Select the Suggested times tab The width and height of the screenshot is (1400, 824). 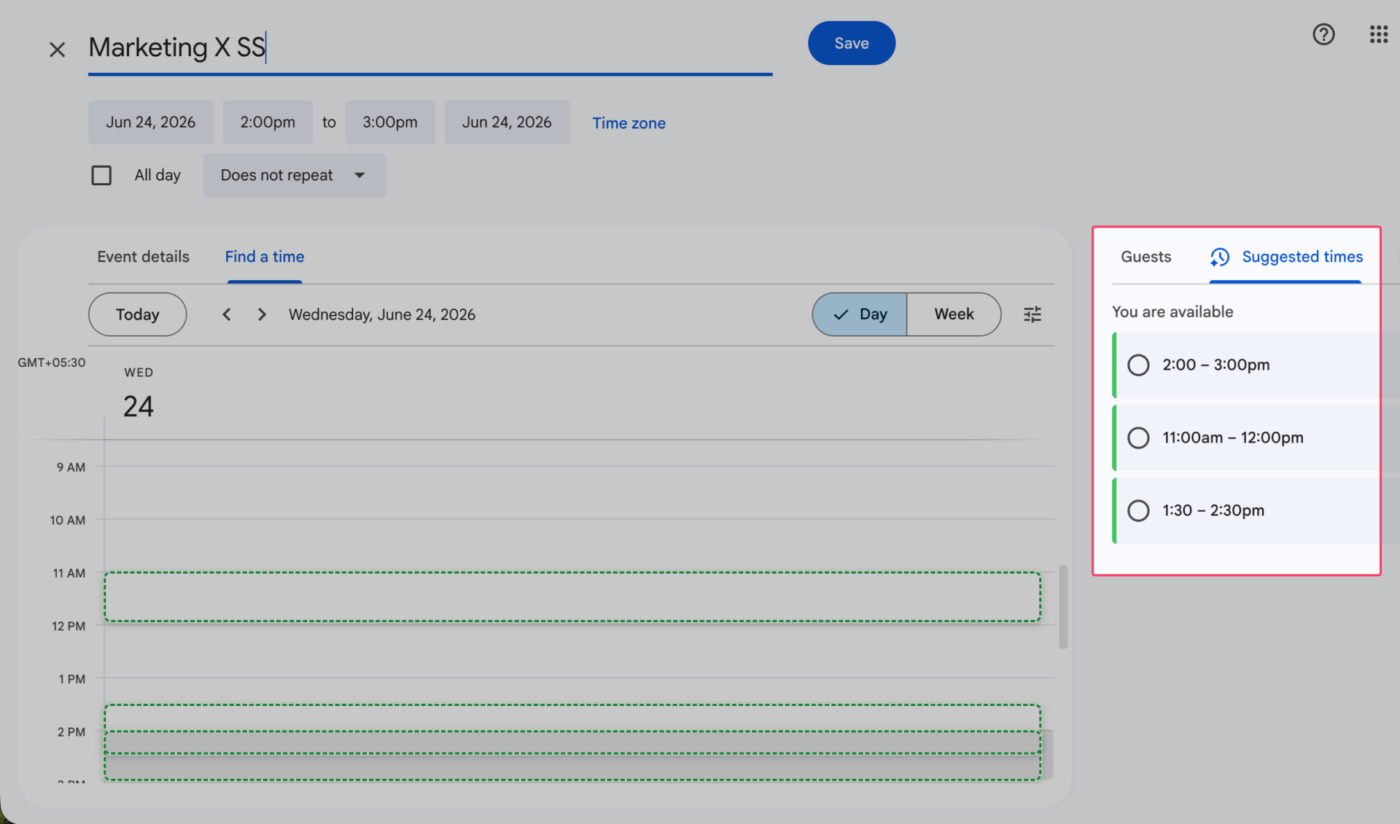pyautogui.click(x=1286, y=257)
